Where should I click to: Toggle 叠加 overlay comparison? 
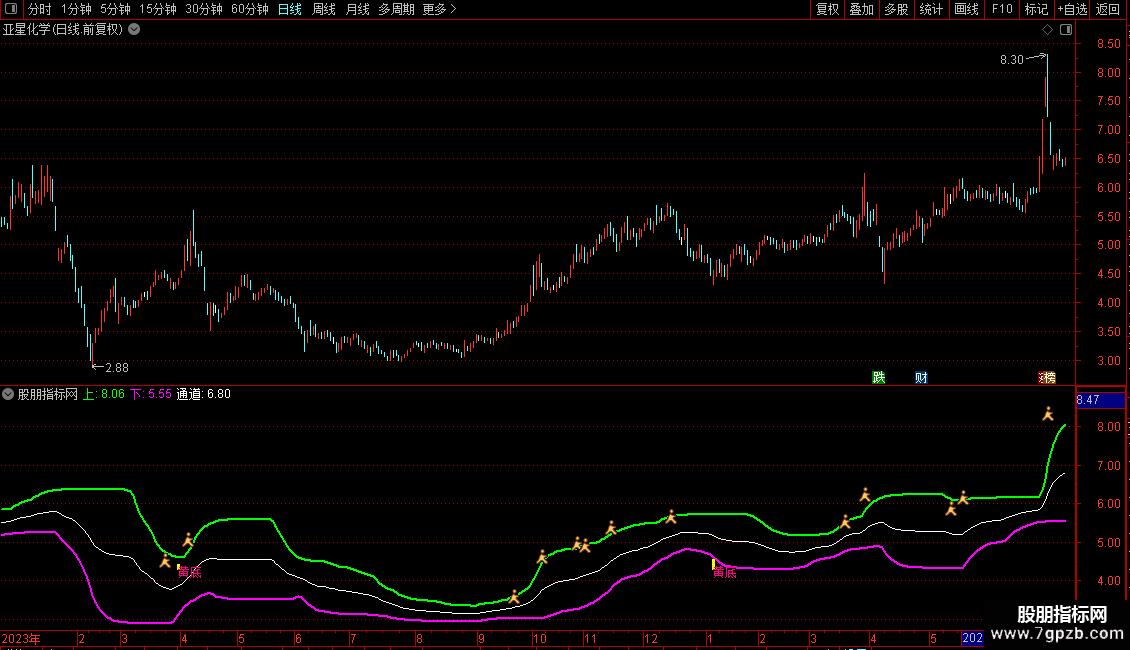861,9
